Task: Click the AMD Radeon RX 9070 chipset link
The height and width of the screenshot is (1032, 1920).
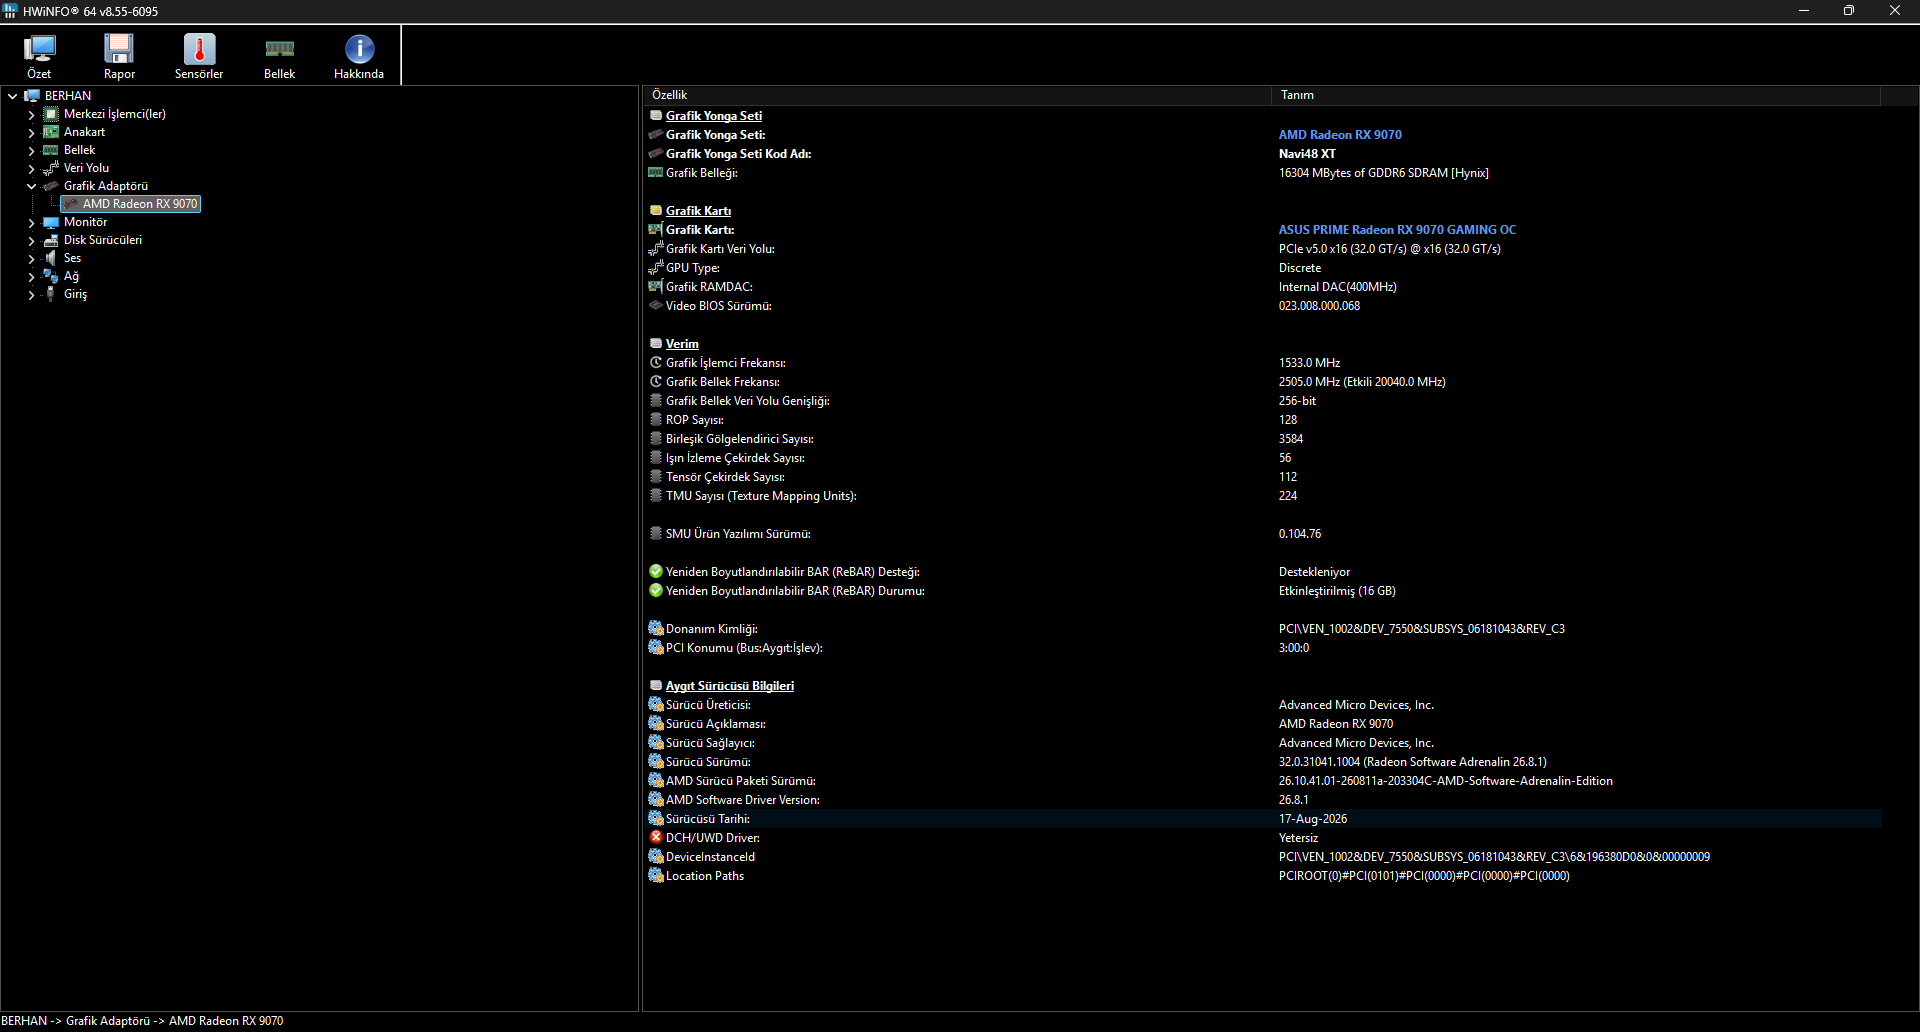Action: pos(1340,134)
